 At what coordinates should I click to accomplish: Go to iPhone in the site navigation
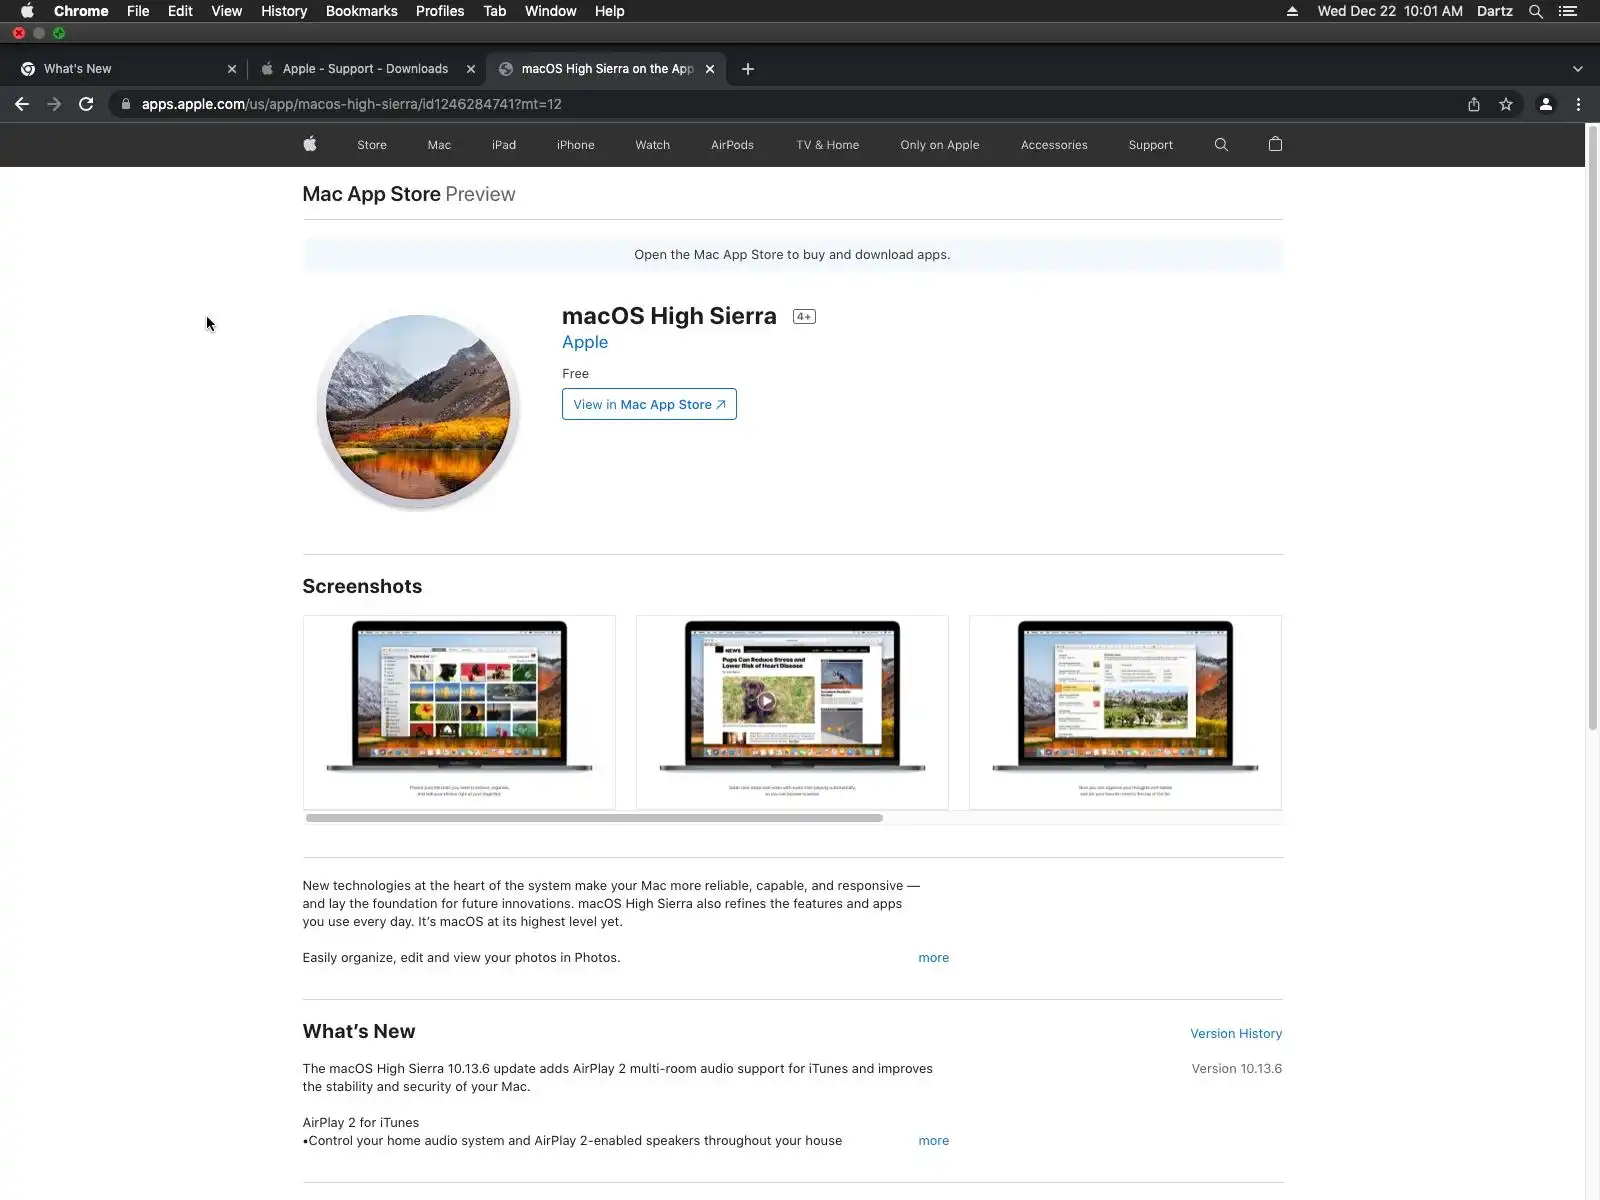coord(576,145)
